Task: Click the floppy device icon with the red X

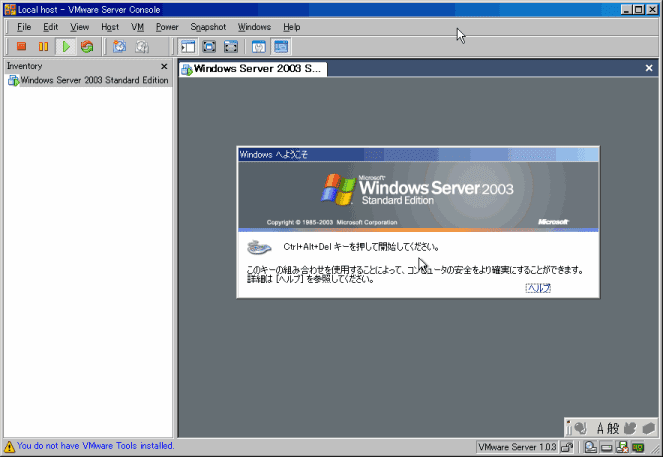Action: [622, 447]
